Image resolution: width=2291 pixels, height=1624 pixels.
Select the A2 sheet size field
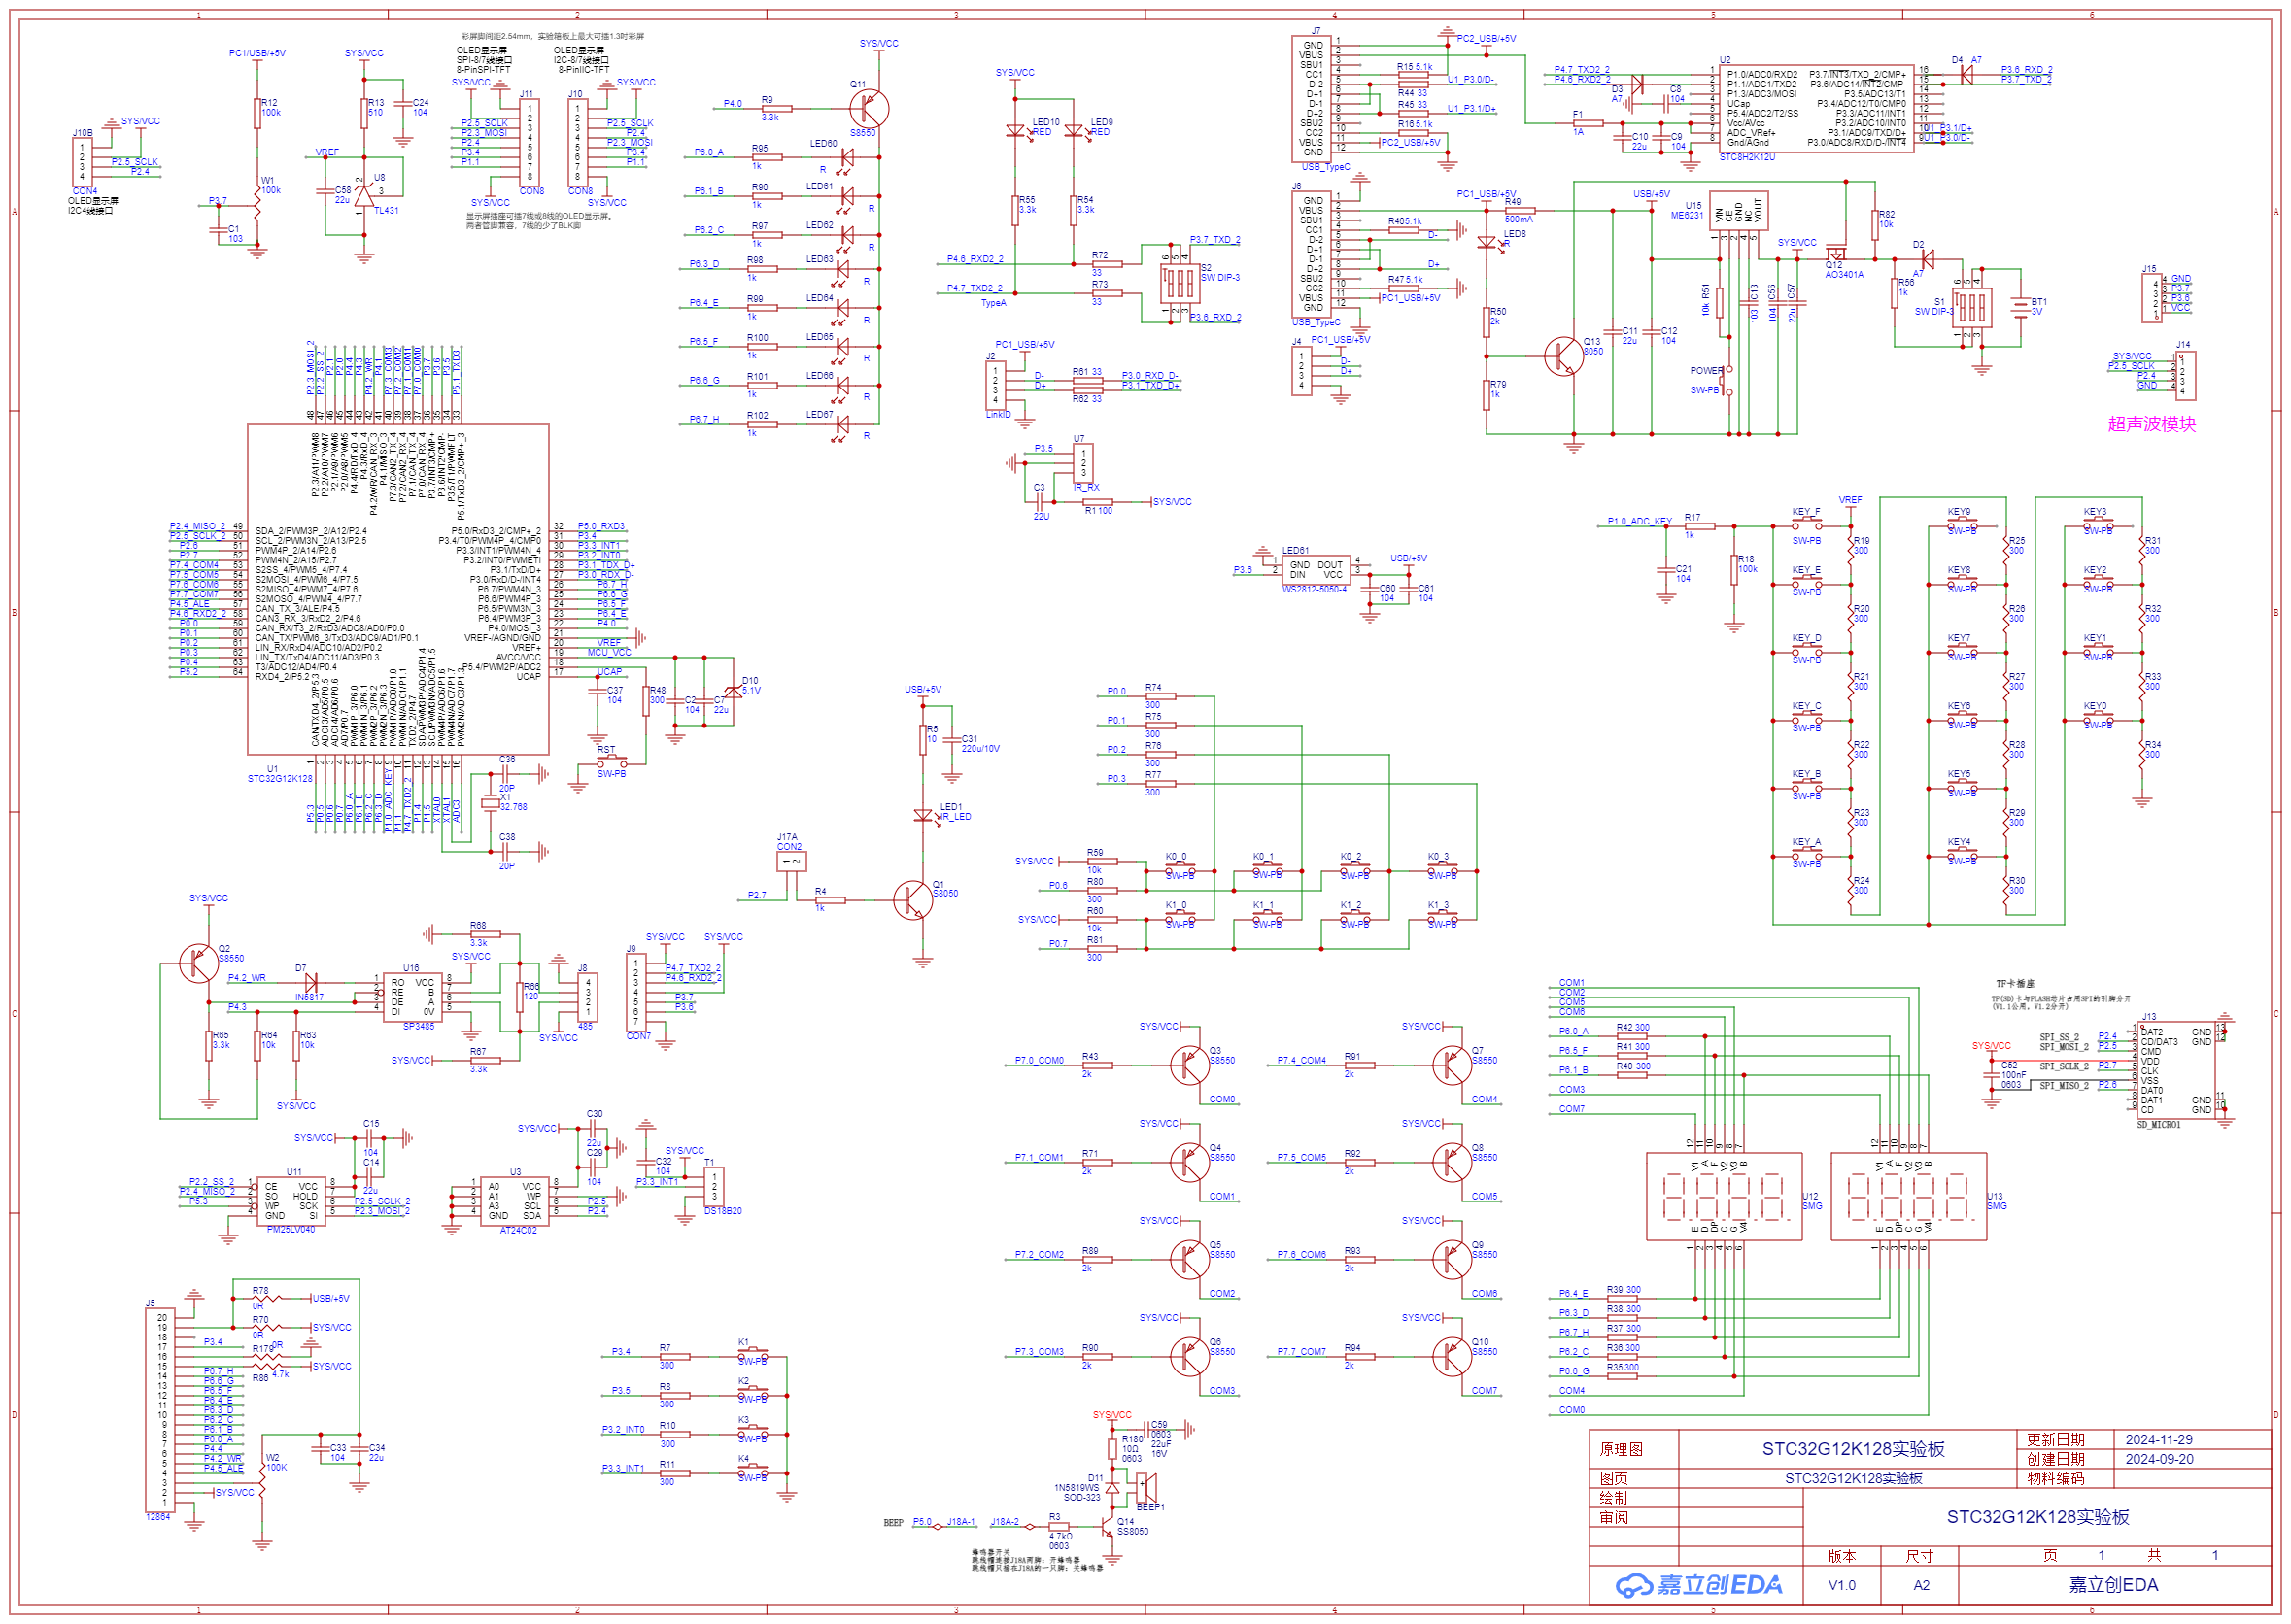(1920, 1585)
